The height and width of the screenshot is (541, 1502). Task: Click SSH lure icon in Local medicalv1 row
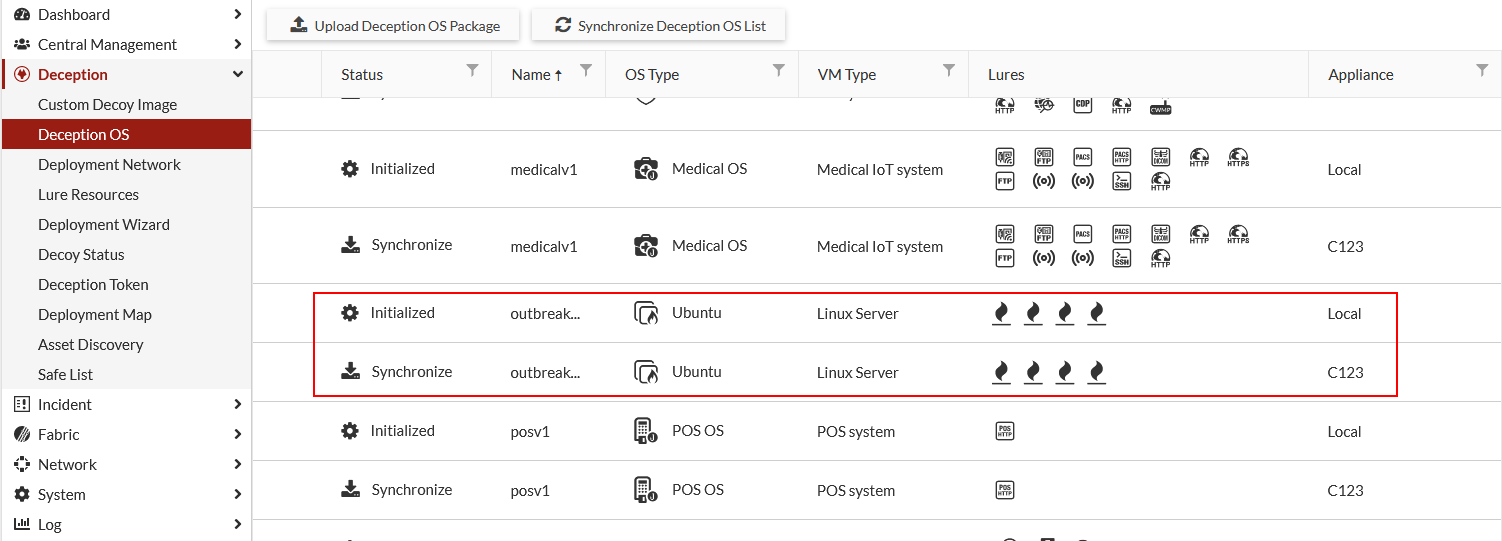1122,181
